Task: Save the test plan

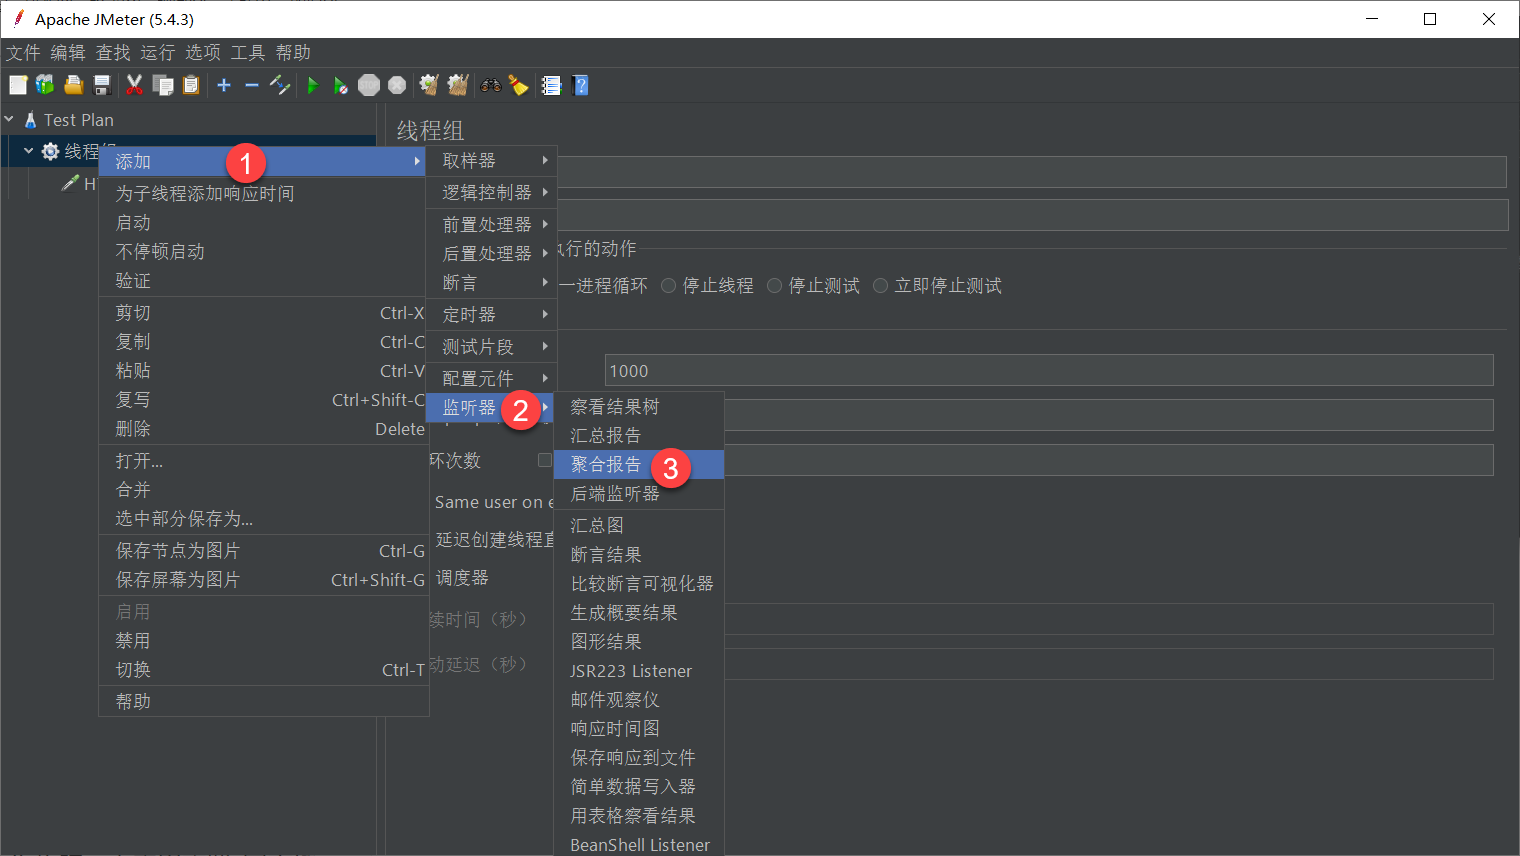Action: [101, 85]
